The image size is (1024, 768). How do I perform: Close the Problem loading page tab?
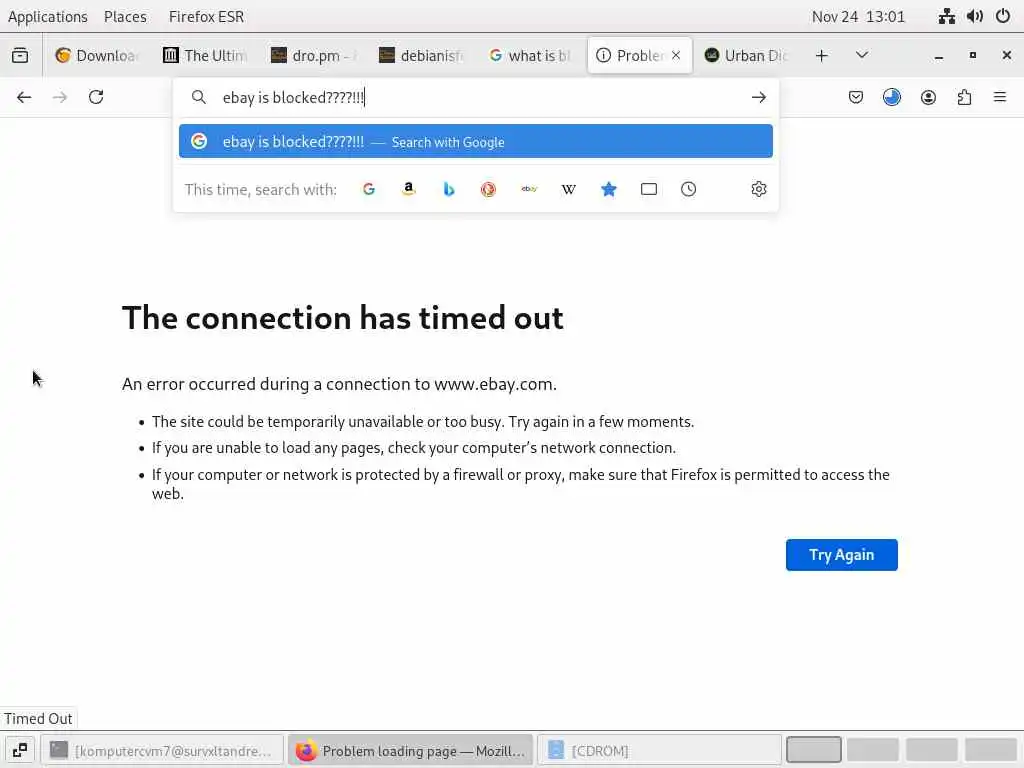pos(676,56)
